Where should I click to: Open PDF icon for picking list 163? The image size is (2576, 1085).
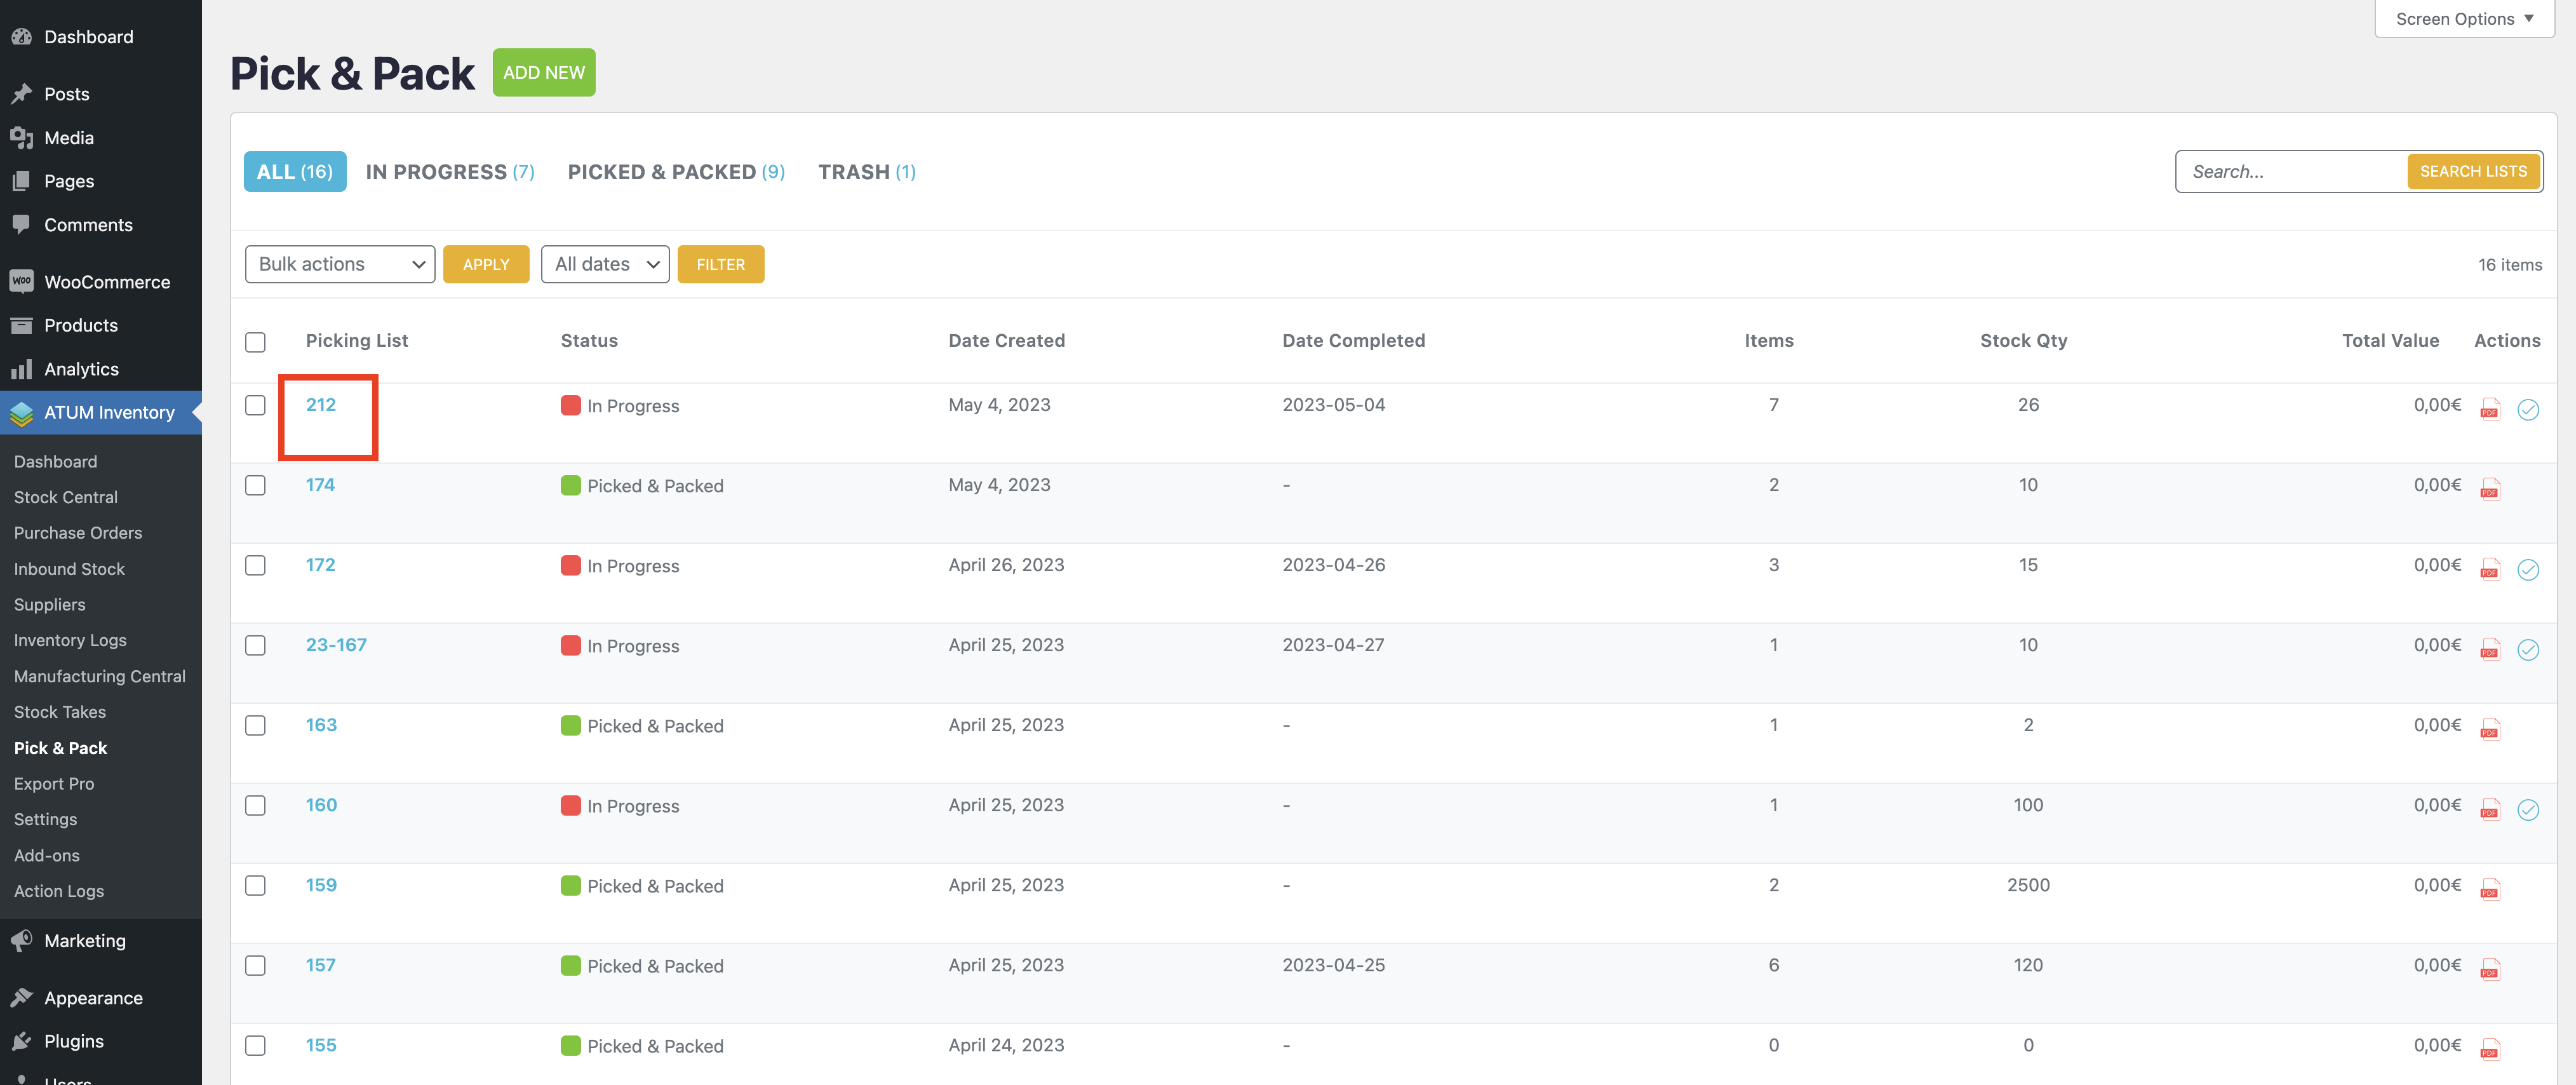click(2490, 729)
